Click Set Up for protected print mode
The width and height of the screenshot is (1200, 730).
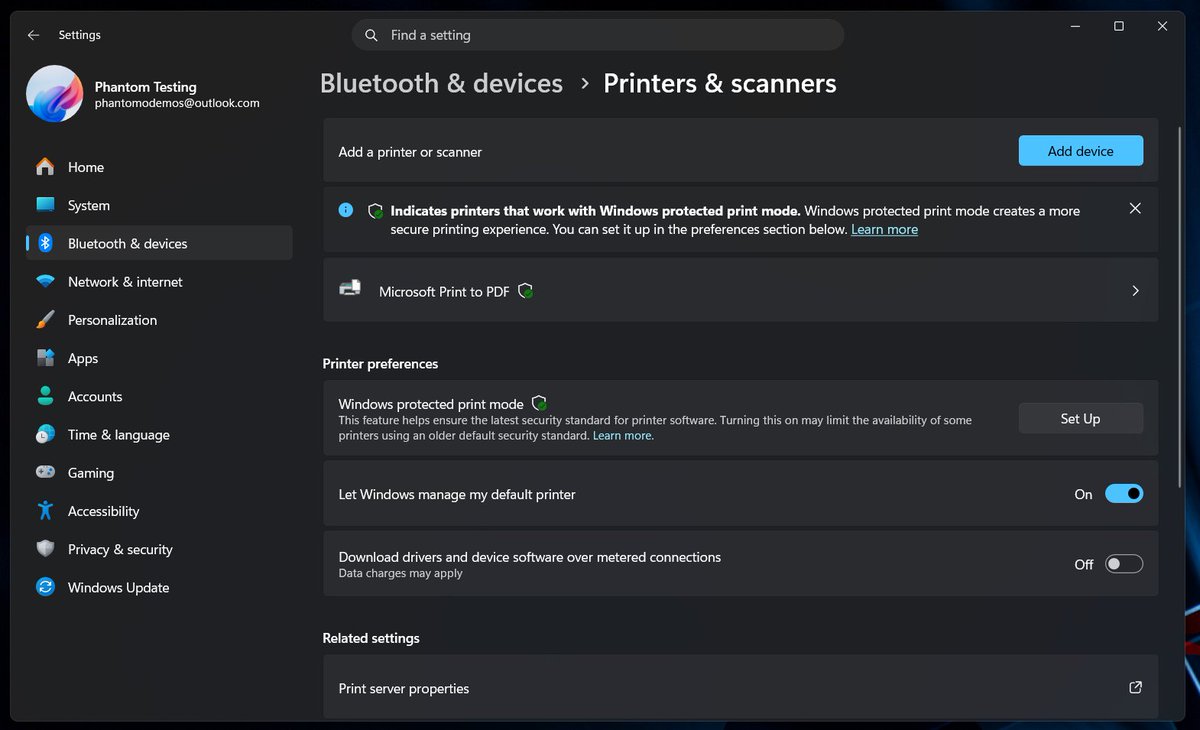1080,419
